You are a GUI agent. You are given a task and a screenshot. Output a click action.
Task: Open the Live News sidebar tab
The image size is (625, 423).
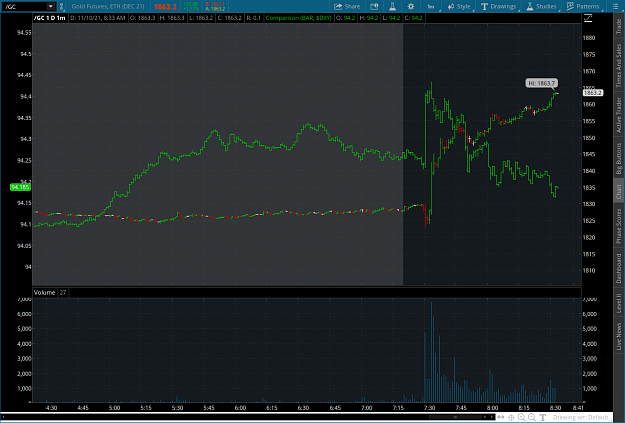point(619,336)
